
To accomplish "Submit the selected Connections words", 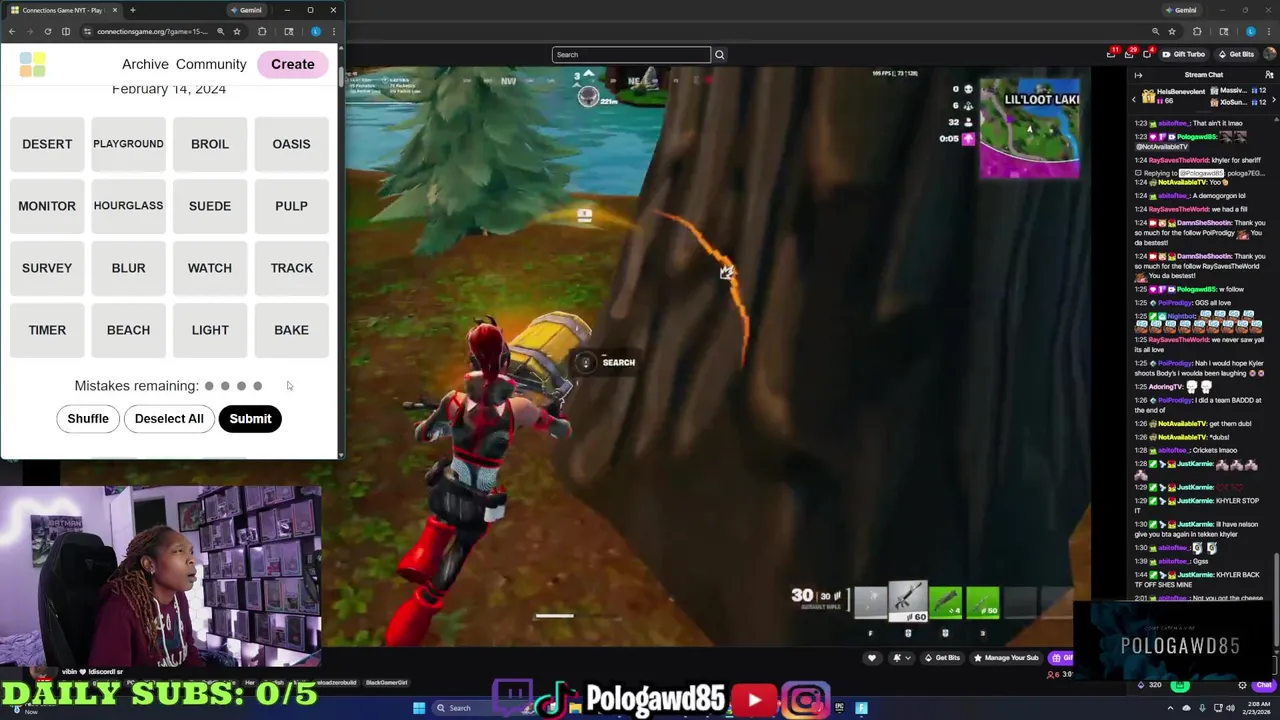I will [x=250, y=419].
